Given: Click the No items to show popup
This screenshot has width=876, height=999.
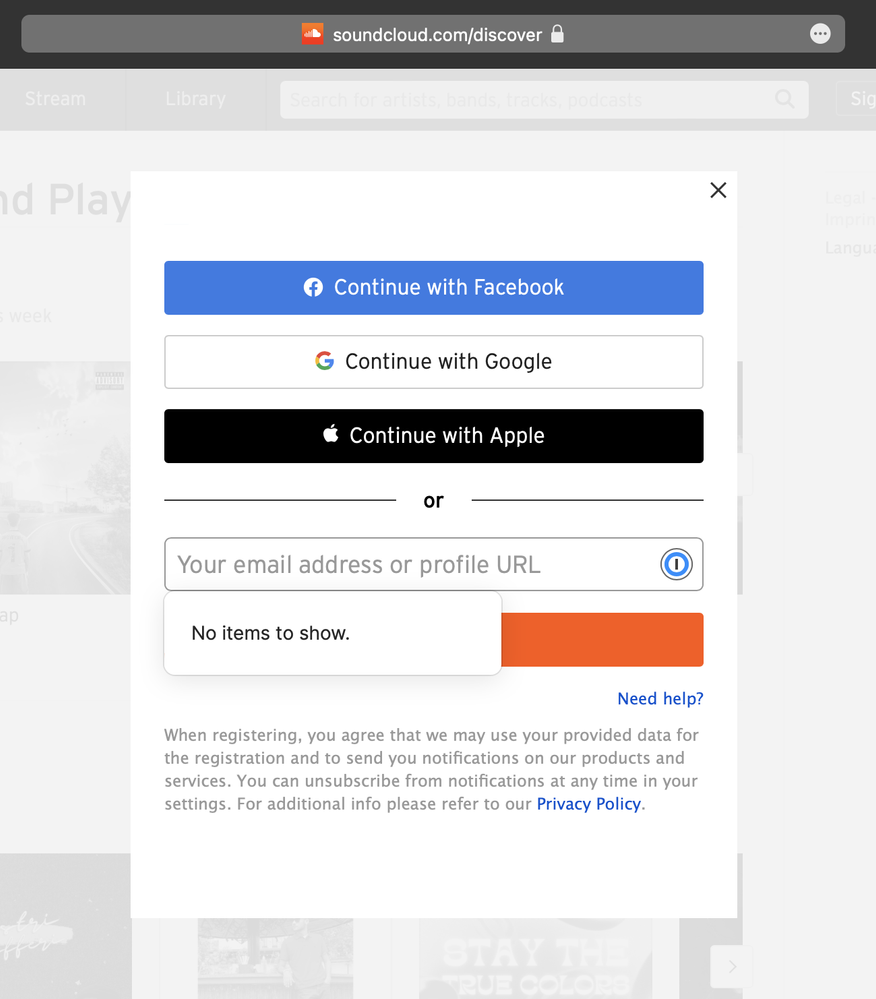Looking at the screenshot, I should [332, 633].
